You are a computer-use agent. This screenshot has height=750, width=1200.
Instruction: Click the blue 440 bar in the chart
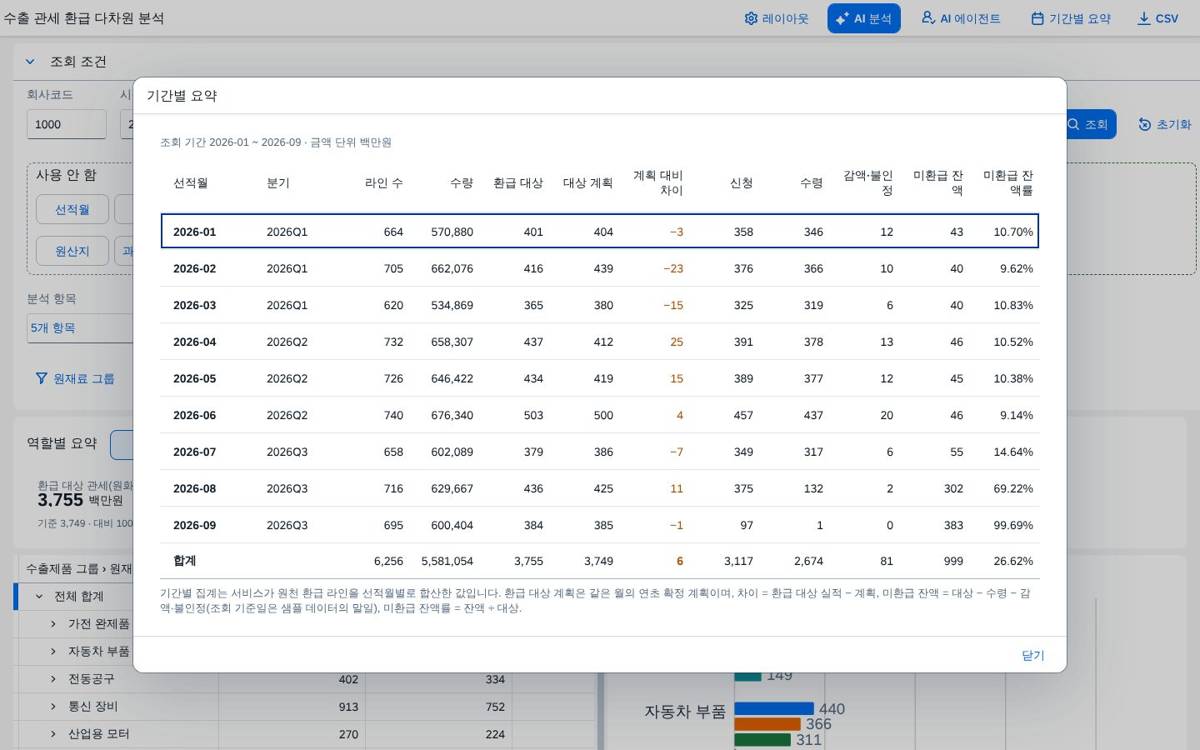(x=774, y=709)
